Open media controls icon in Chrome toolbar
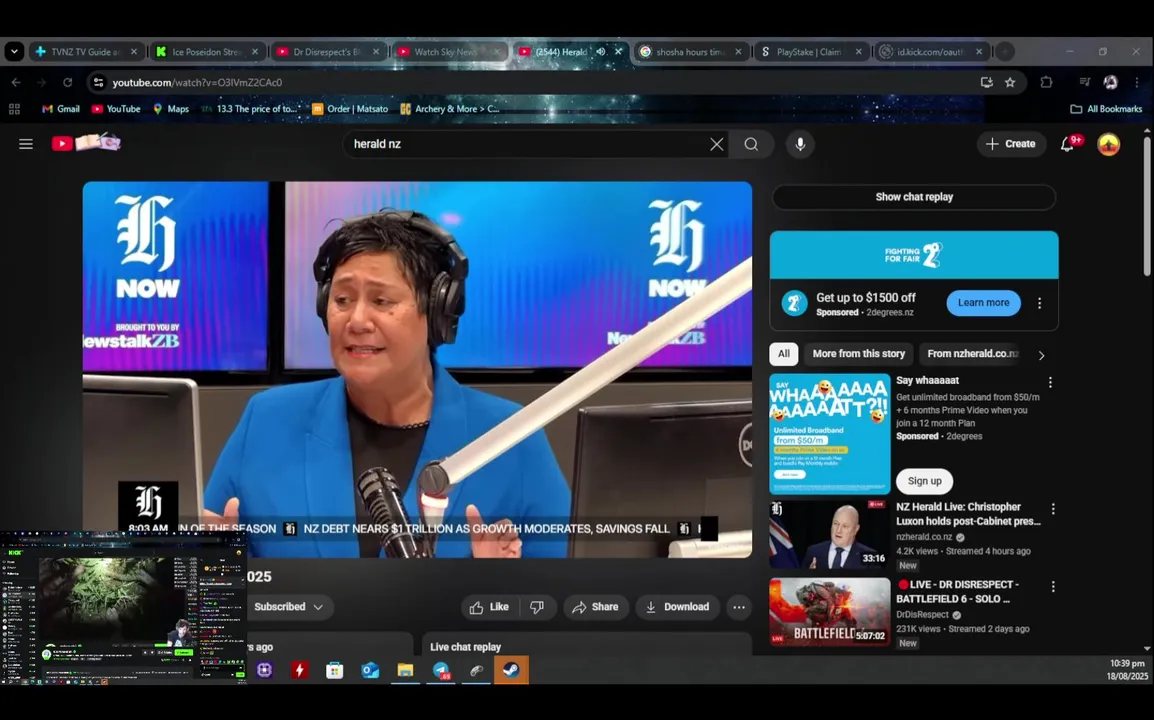The width and height of the screenshot is (1154, 720). point(1084,82)
